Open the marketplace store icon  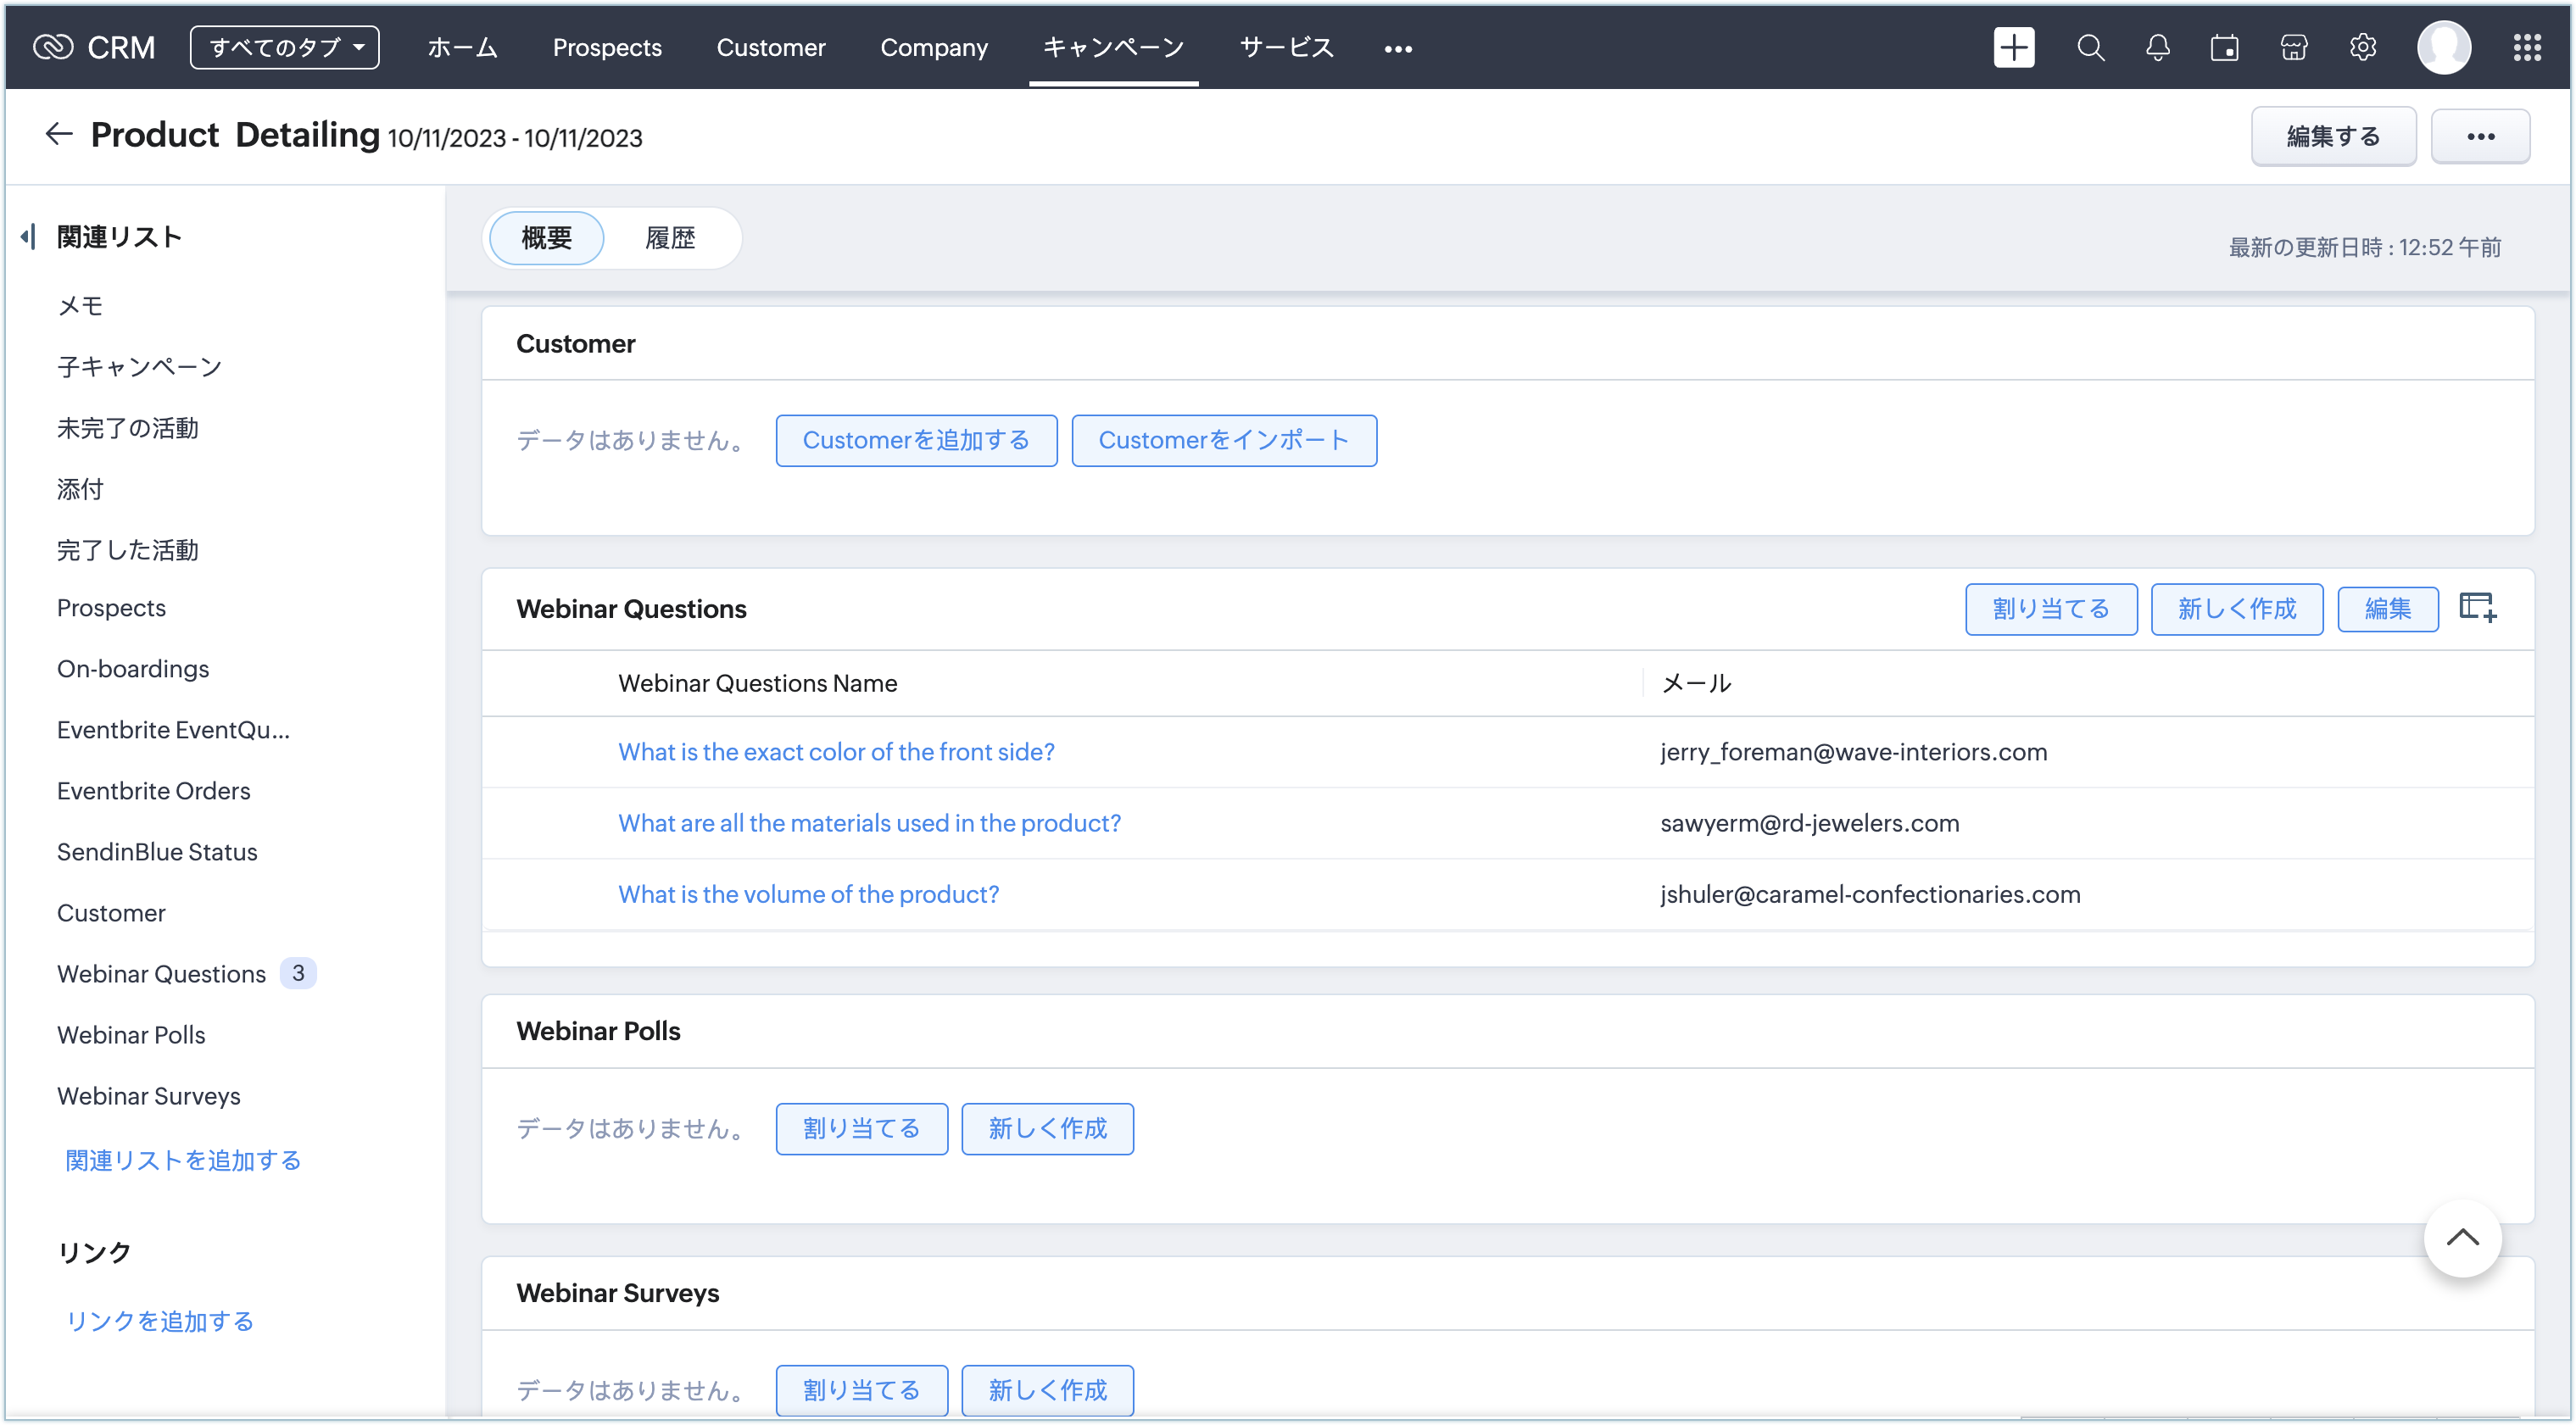[x=2293, y=47]
